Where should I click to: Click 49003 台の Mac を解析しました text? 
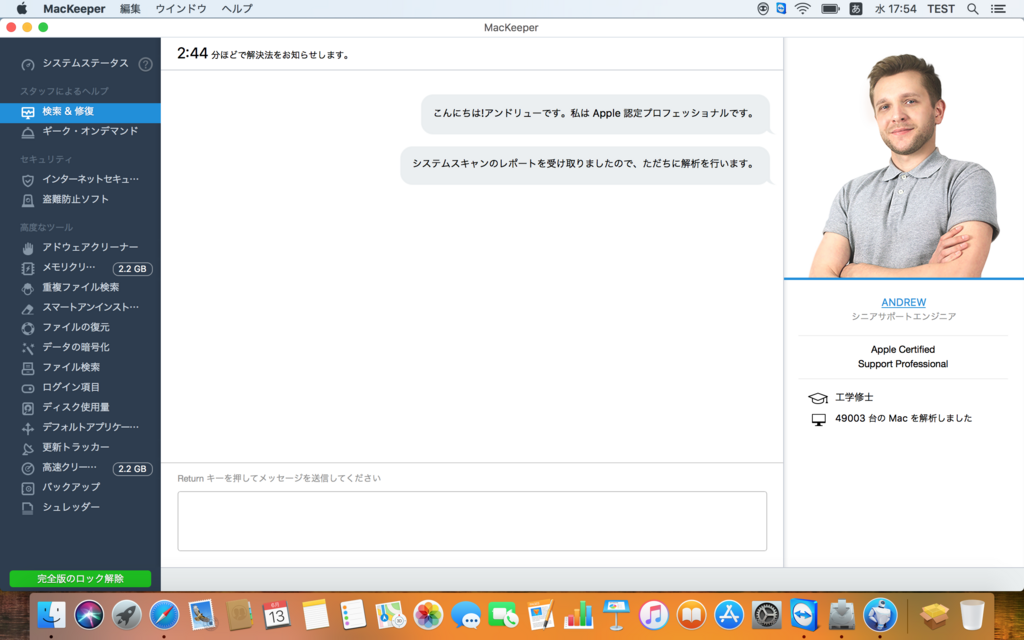coord(903,419)
